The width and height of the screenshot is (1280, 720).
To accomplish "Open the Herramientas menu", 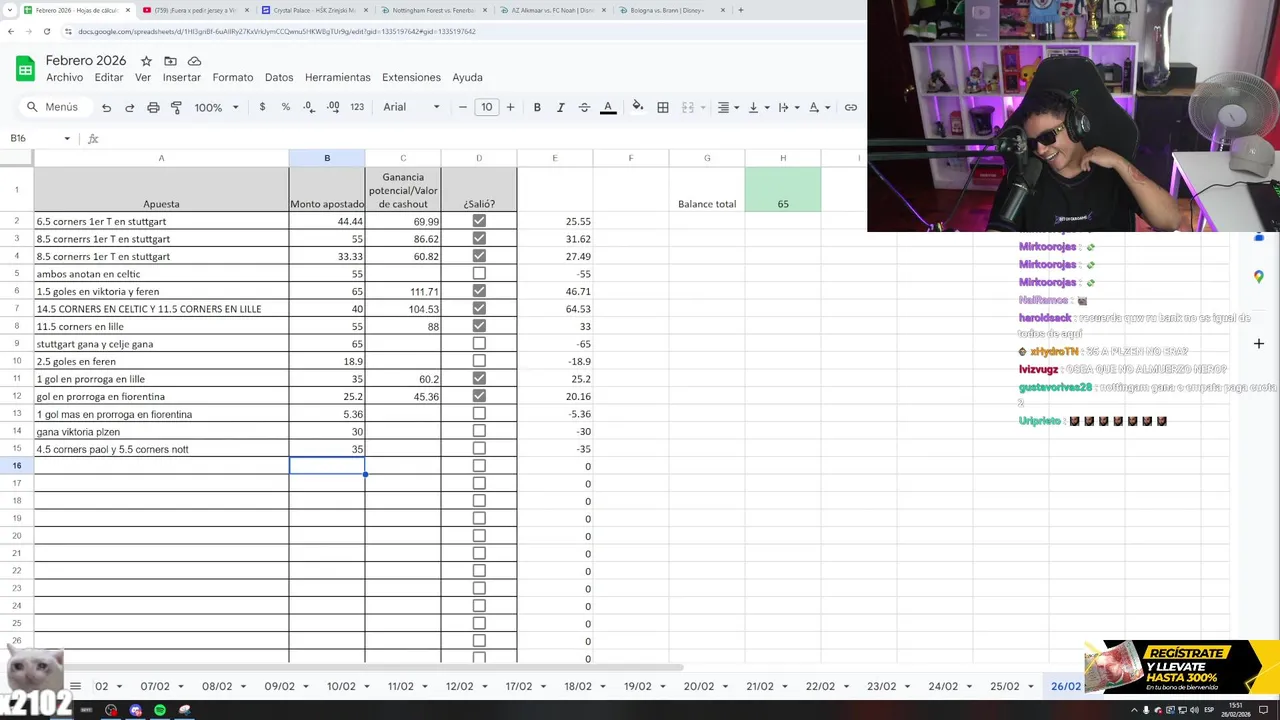I will click(338, 77).
